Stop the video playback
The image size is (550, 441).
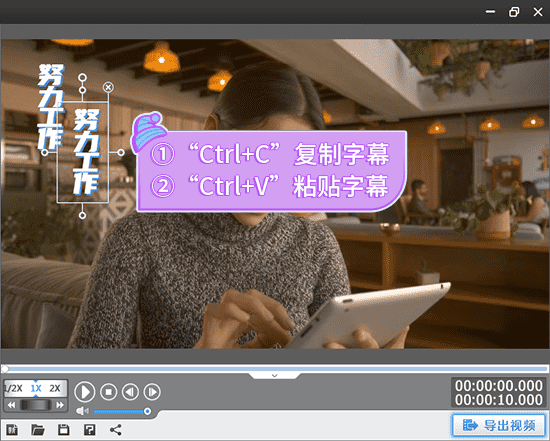108,392
